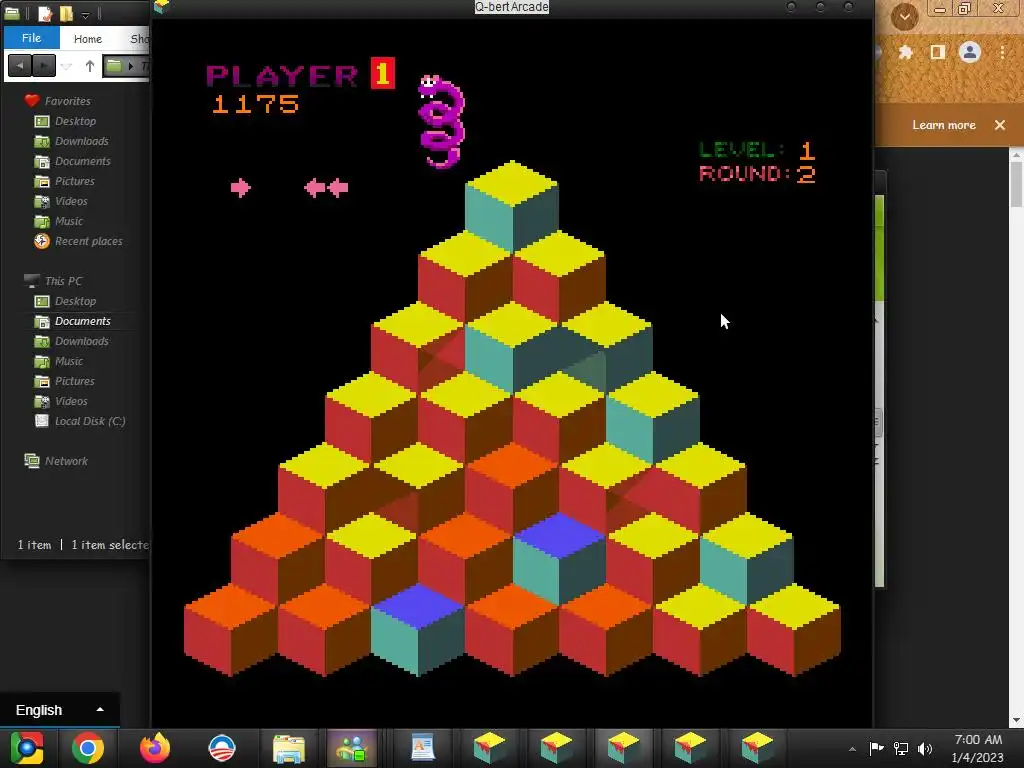This screenshot has width=1024, height=768.
Task: Click the Chrome tab search chevron button
Action: click(x=904, y=17)
